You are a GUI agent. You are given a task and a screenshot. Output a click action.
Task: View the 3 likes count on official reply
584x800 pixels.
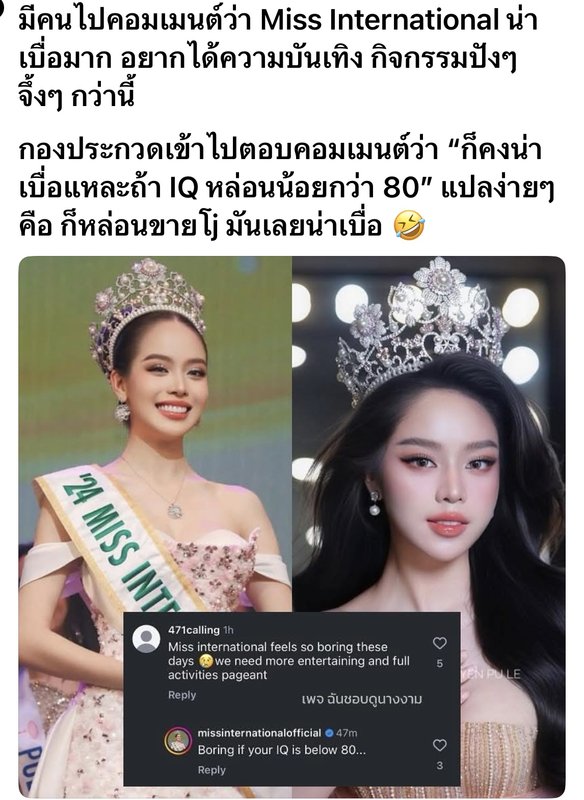pos(440,765)
